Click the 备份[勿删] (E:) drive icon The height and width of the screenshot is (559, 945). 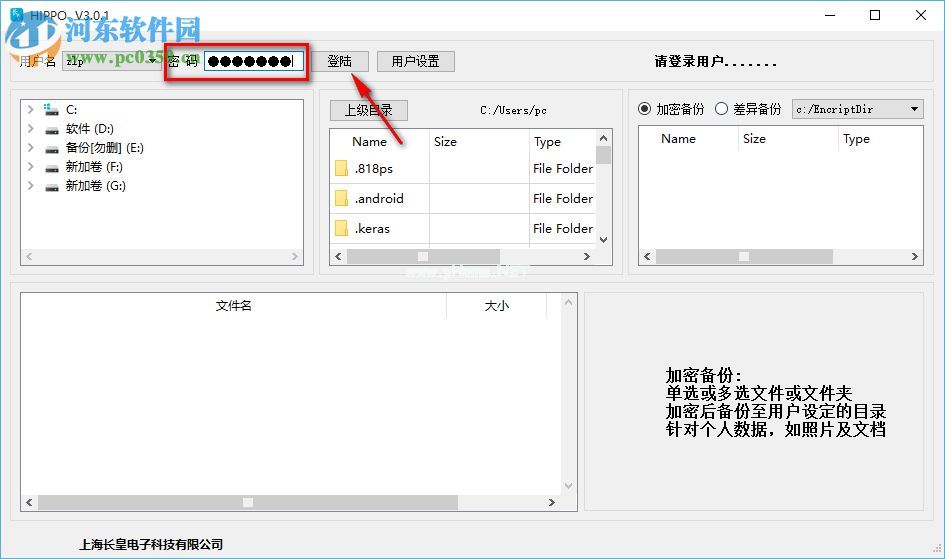52,149
